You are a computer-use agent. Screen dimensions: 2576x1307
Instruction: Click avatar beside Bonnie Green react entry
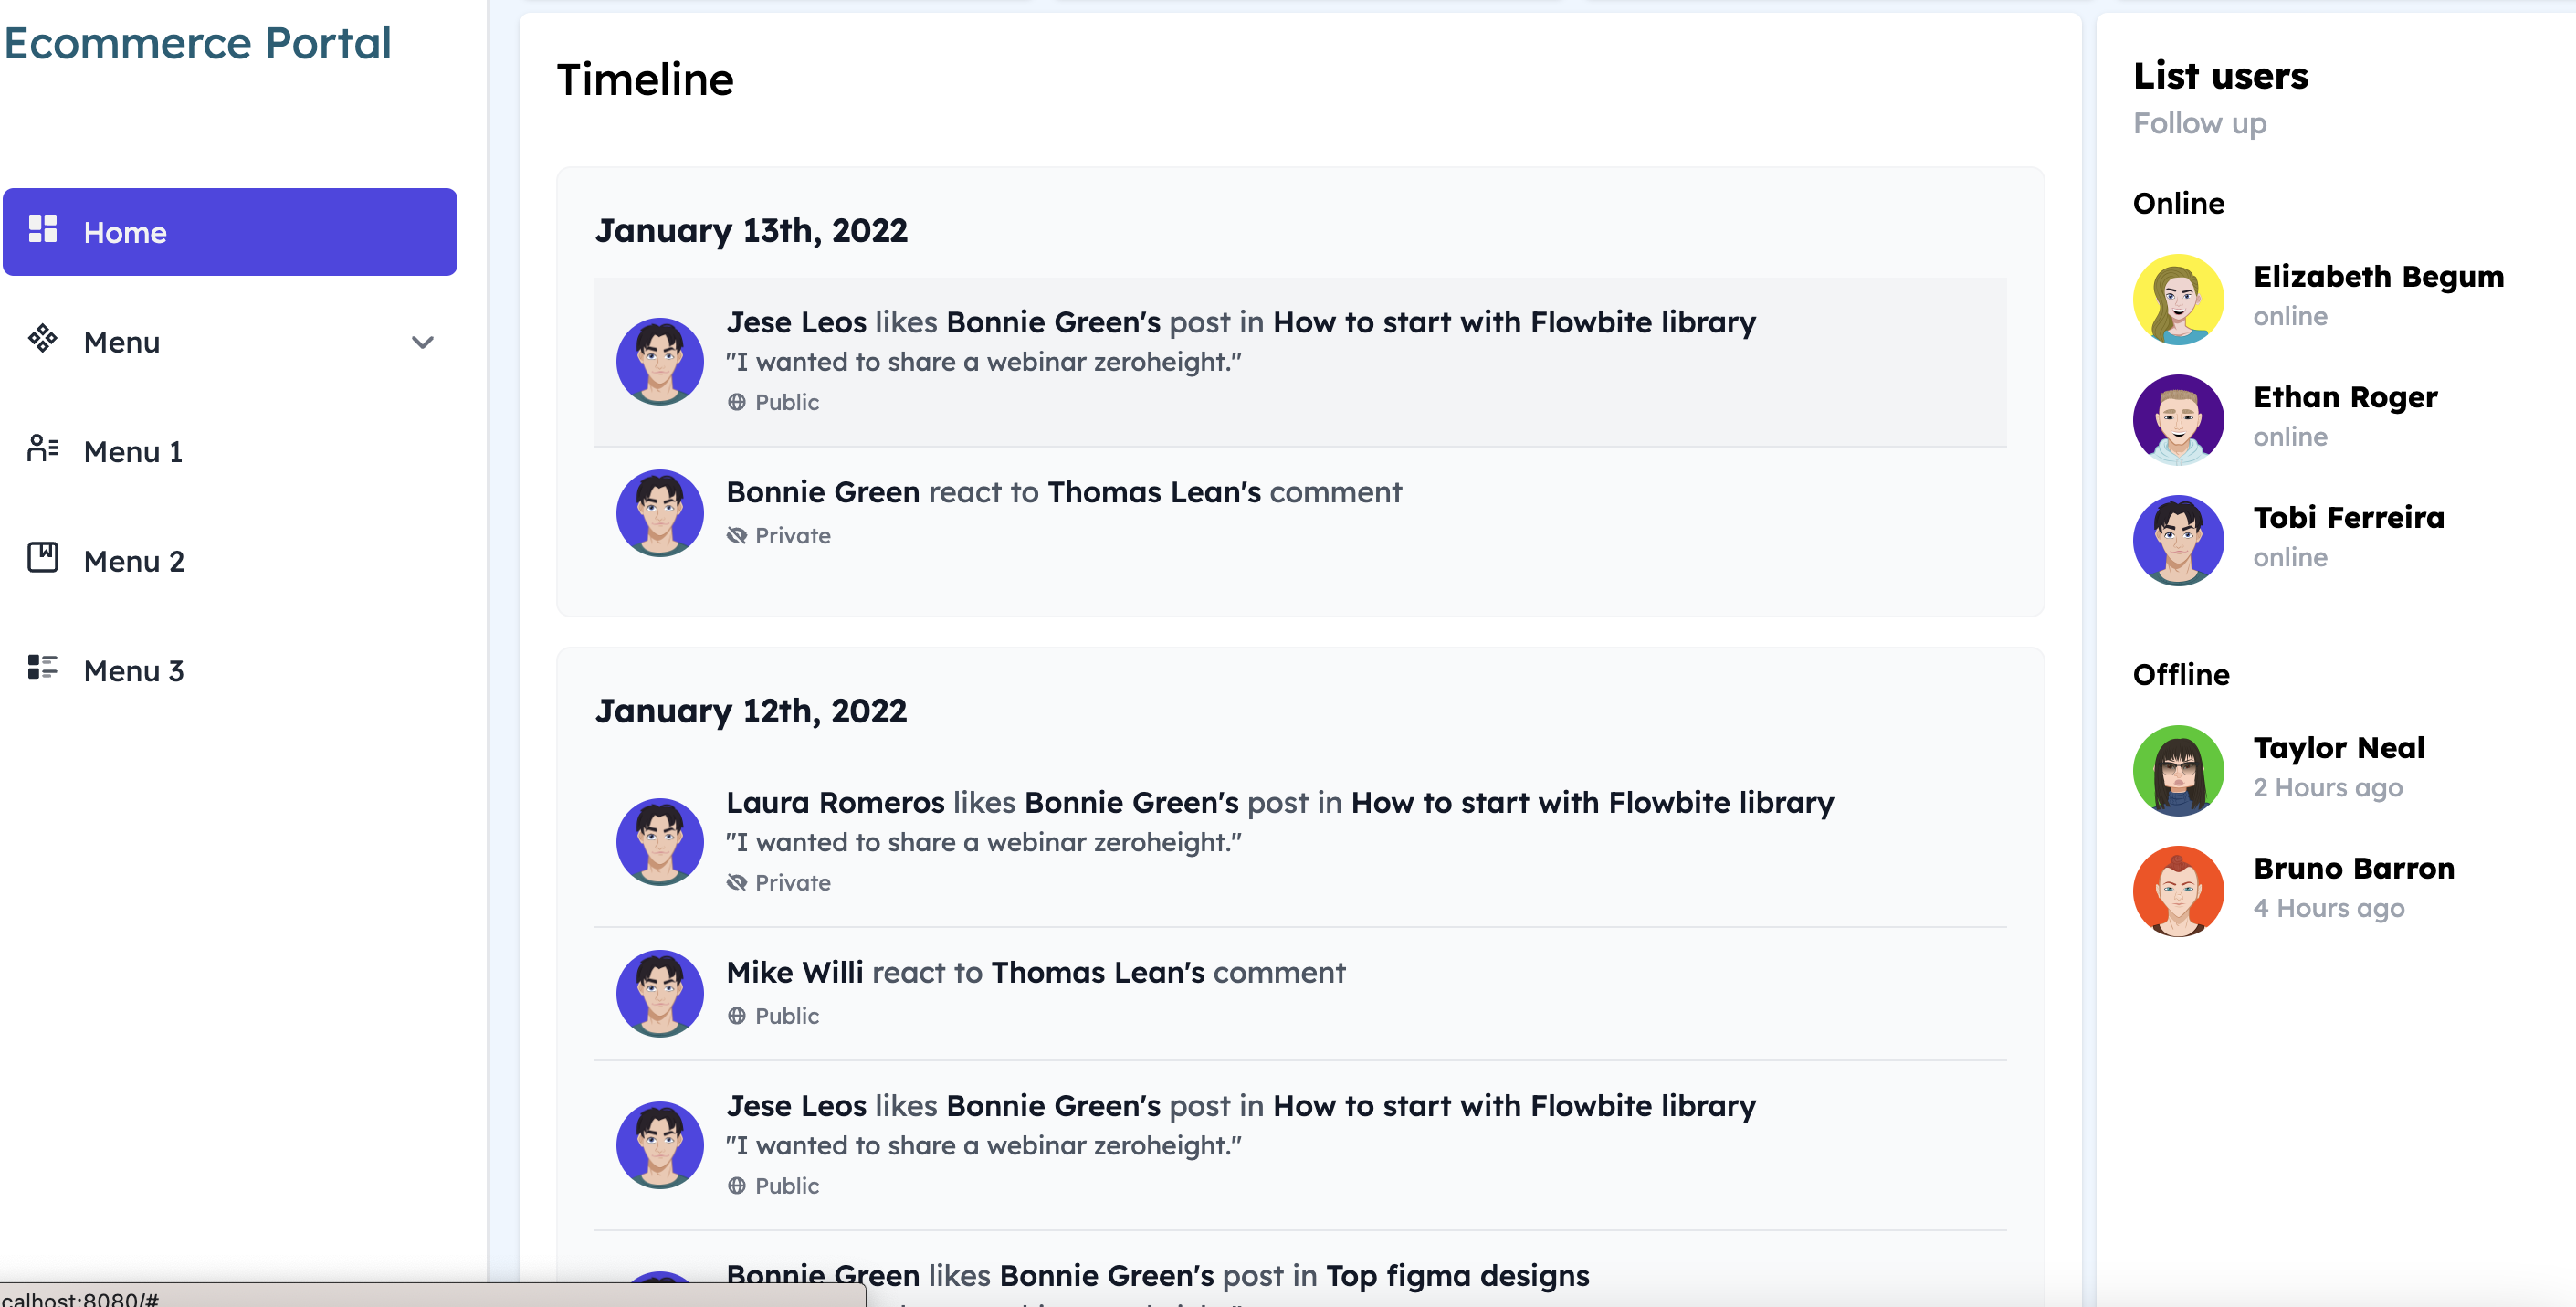[660, 513]
